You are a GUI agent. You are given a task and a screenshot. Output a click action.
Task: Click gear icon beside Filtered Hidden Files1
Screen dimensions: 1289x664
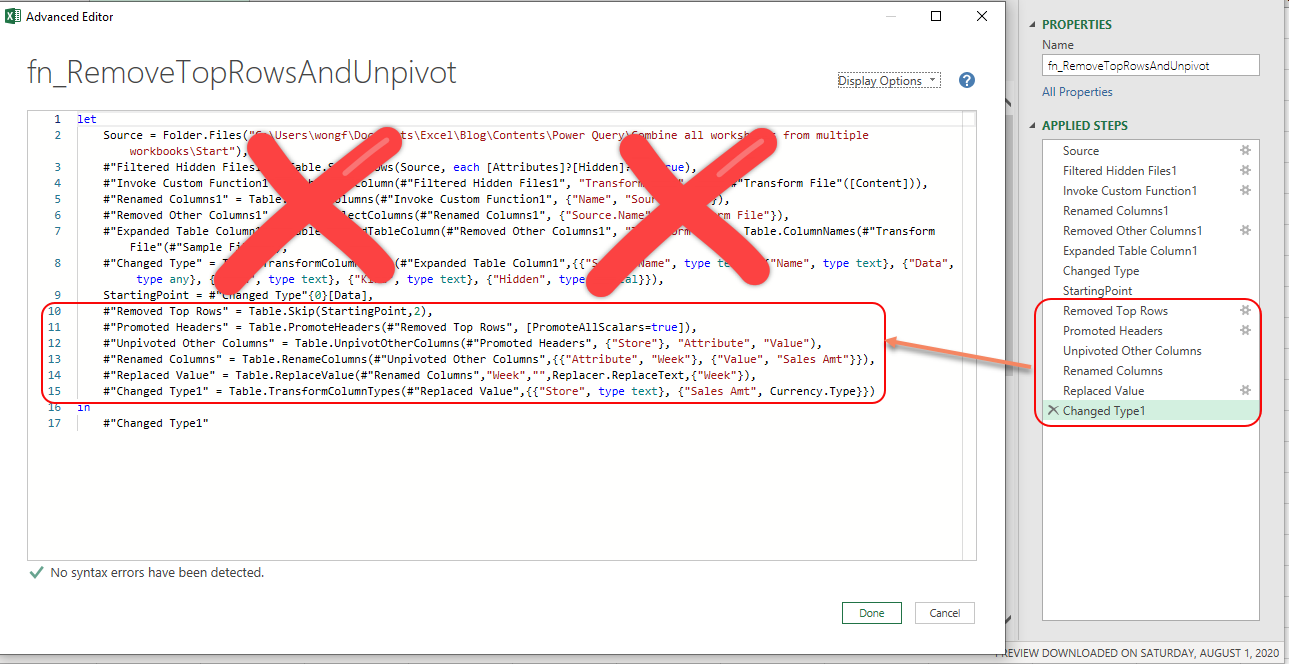click(1245, 170)
